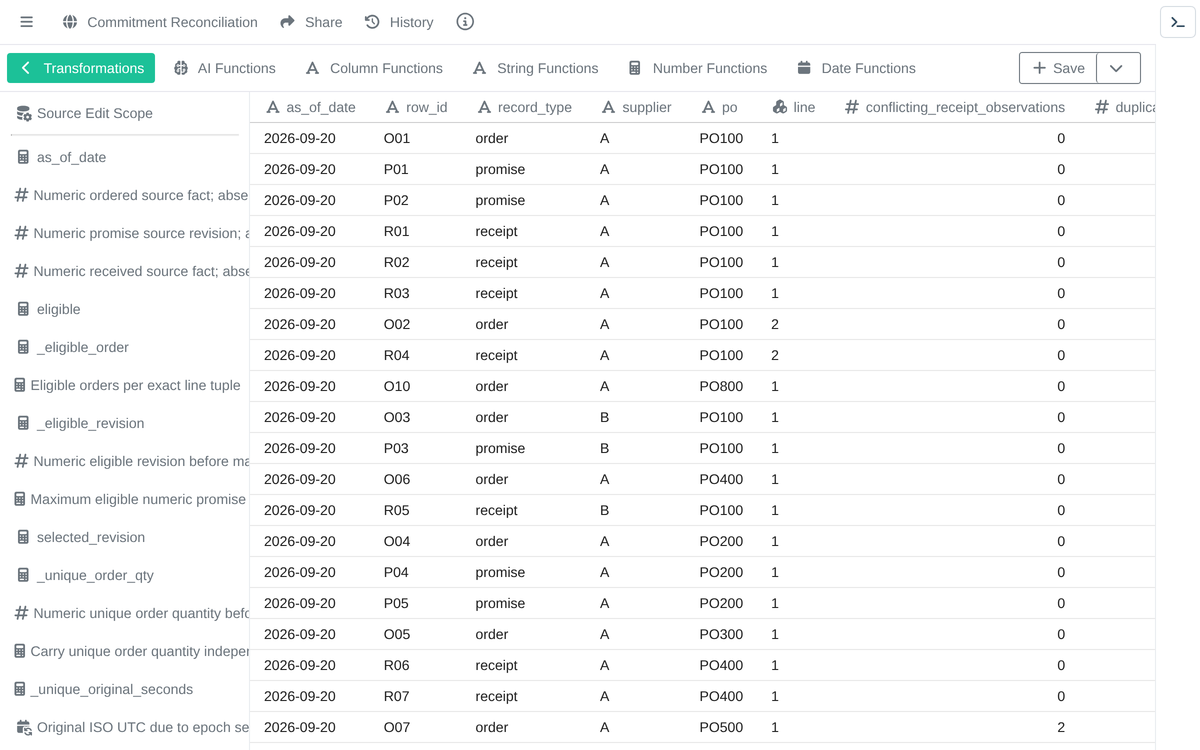Viewport: 1200px width, 750px height.
Task: Click the calculator icon beside eligible step
Action: (x=23, y=309)
